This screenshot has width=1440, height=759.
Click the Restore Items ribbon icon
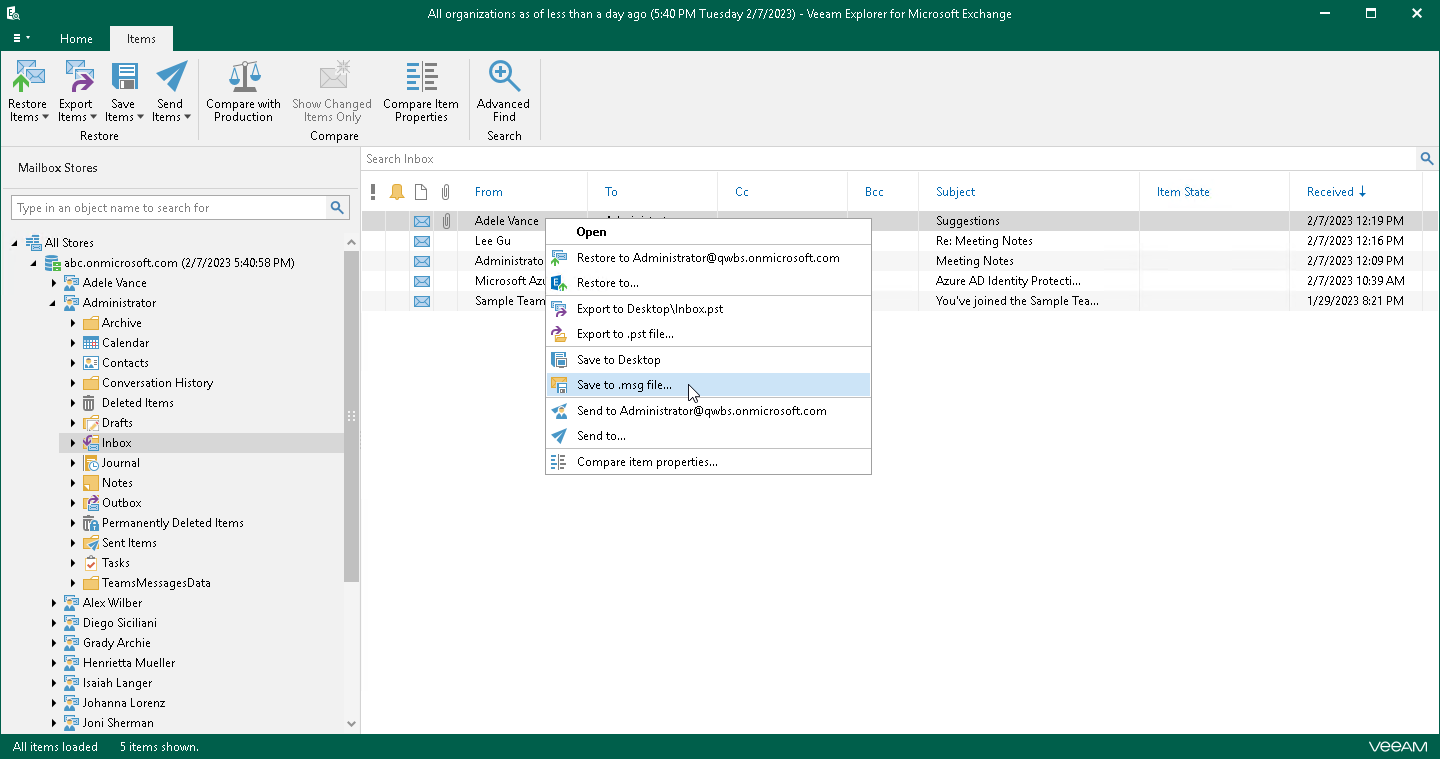(28, 77)
